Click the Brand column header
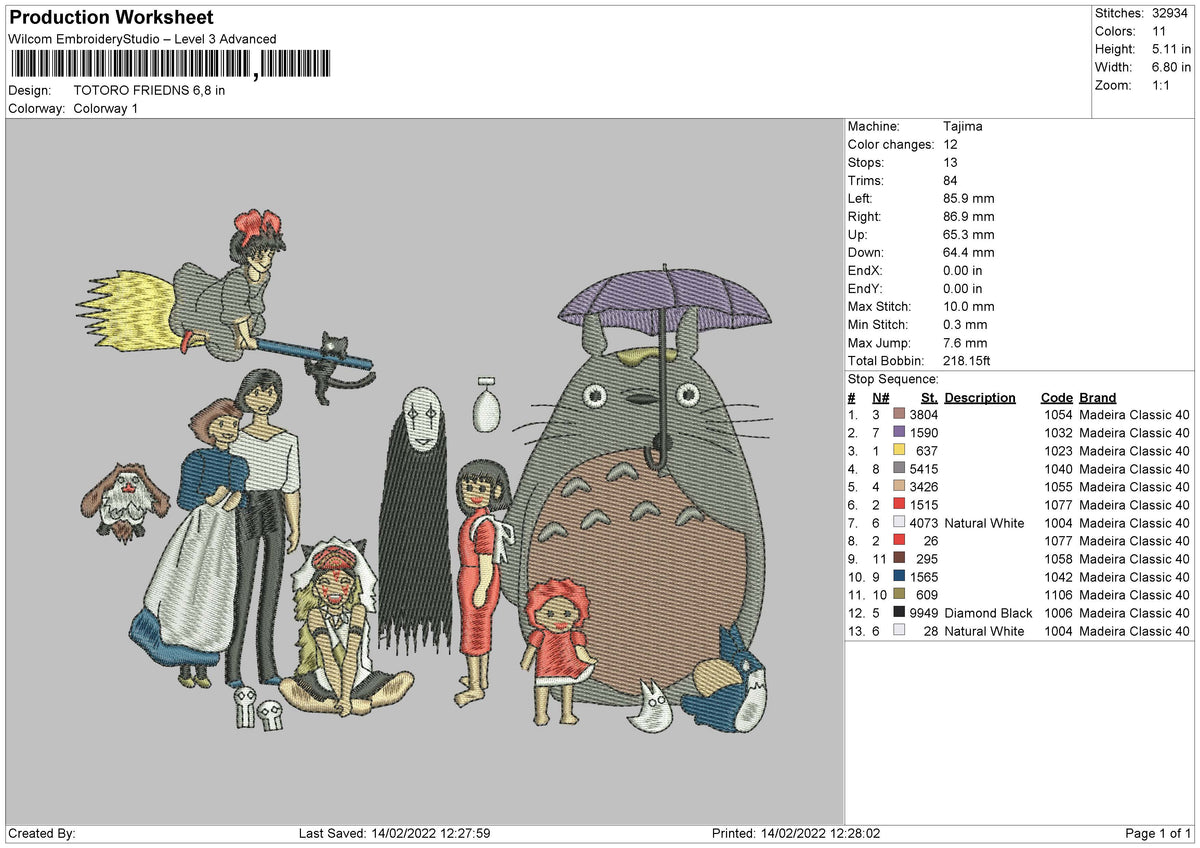 [1097, 398]
